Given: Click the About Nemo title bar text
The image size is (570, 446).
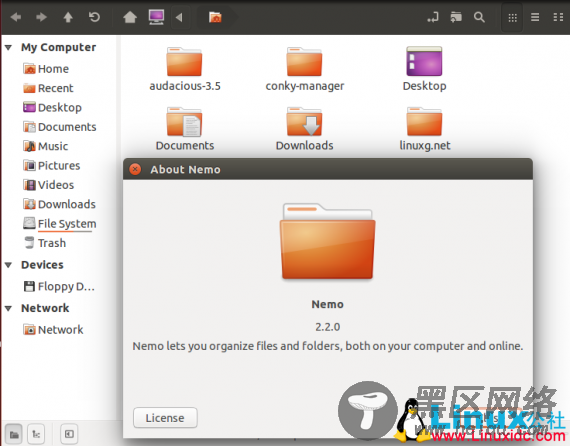Looking at the screenshot, I should 185,169.
